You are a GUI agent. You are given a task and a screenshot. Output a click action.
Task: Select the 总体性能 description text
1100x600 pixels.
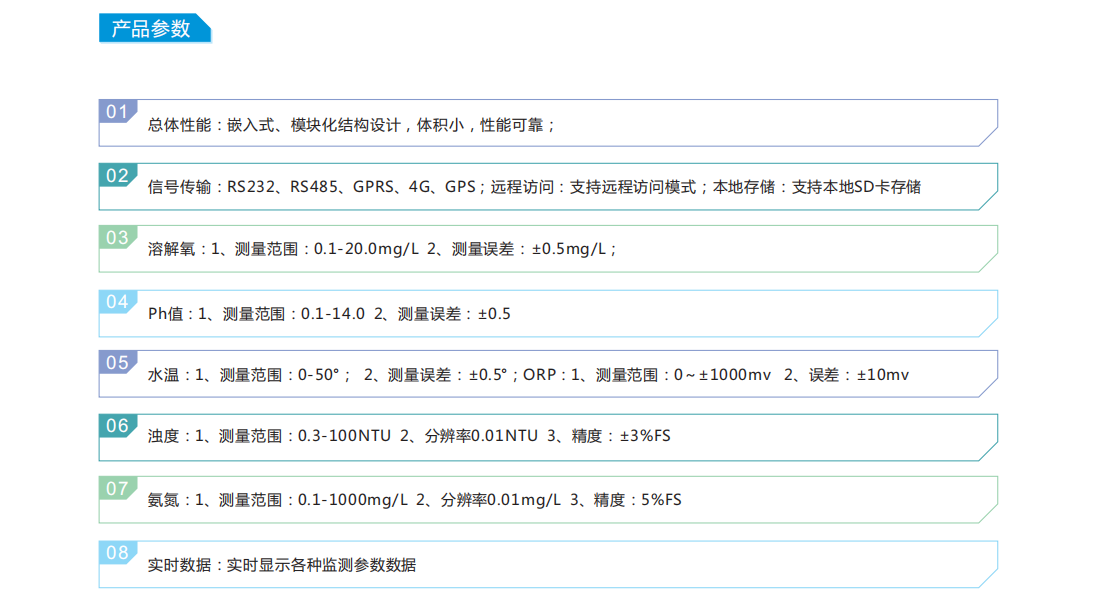(351, 126)
